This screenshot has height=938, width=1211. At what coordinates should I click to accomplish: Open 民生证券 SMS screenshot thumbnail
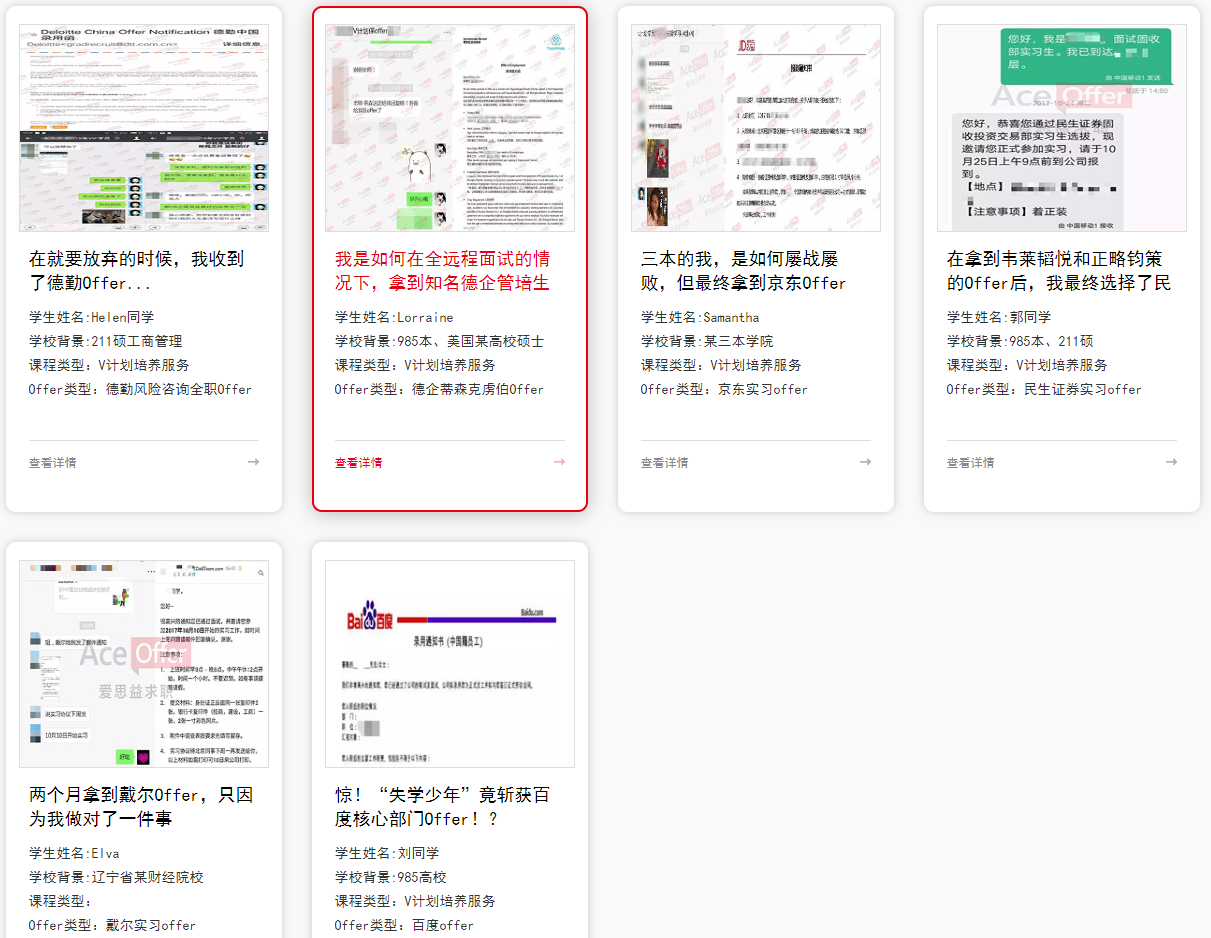[1062, 128]
